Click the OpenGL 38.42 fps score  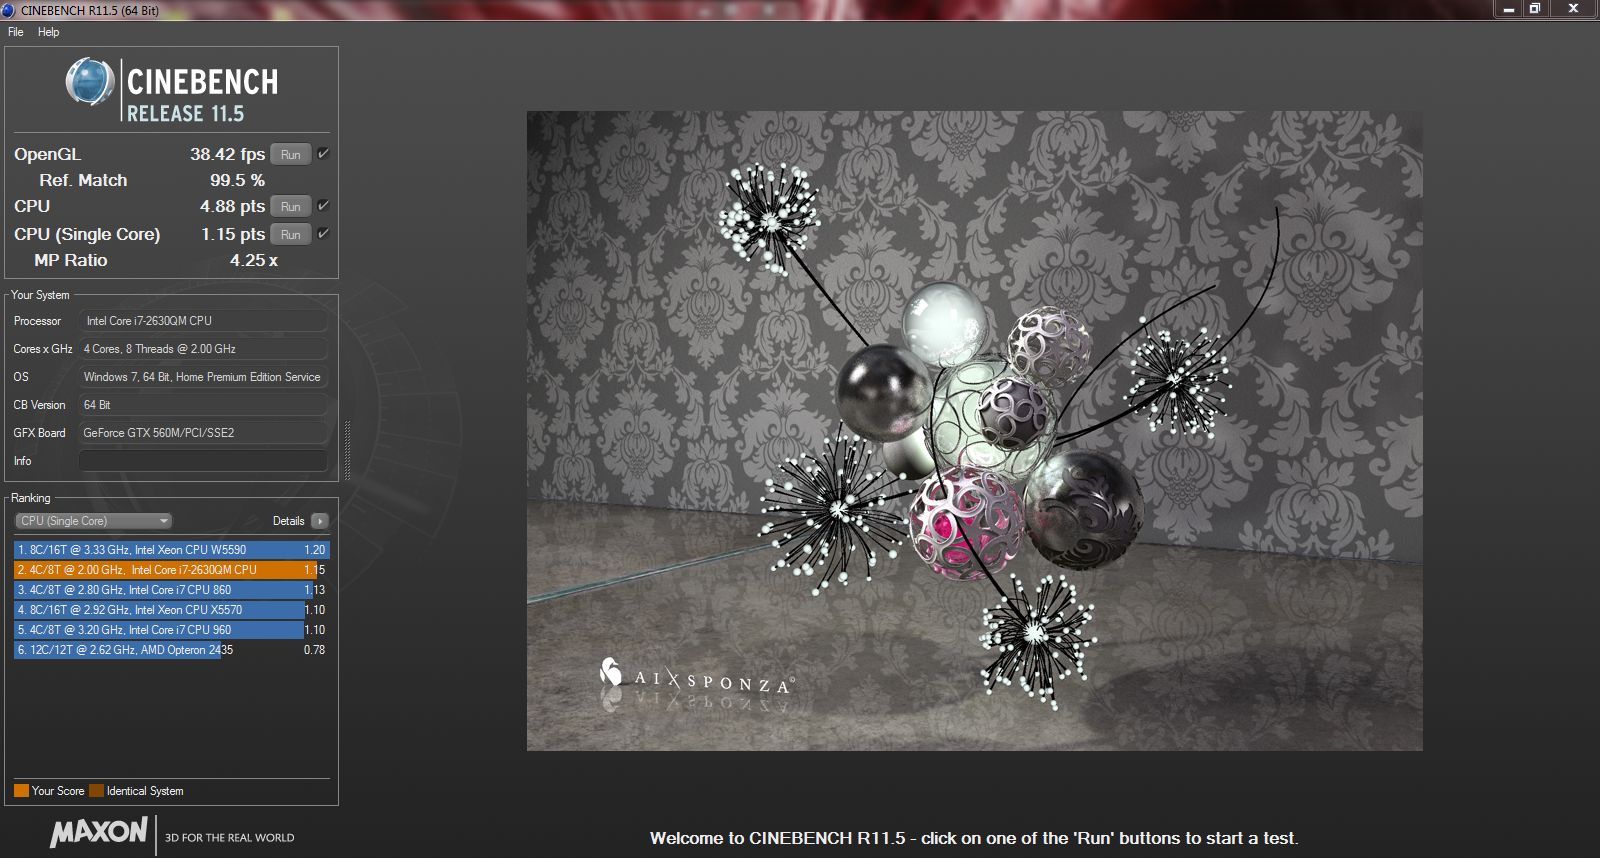[227, 154]
